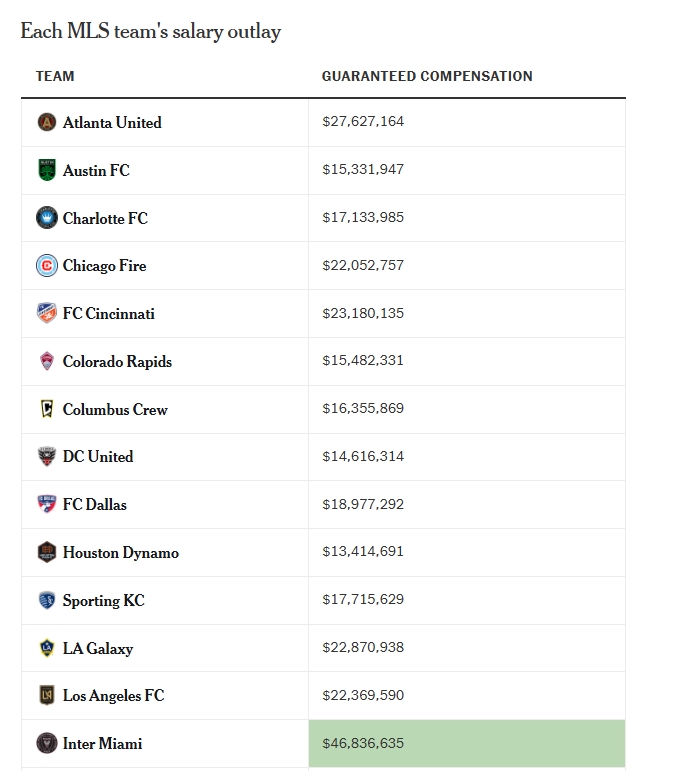
Task: Click the Colorado Rapids logo
Action: coord(46,361)
